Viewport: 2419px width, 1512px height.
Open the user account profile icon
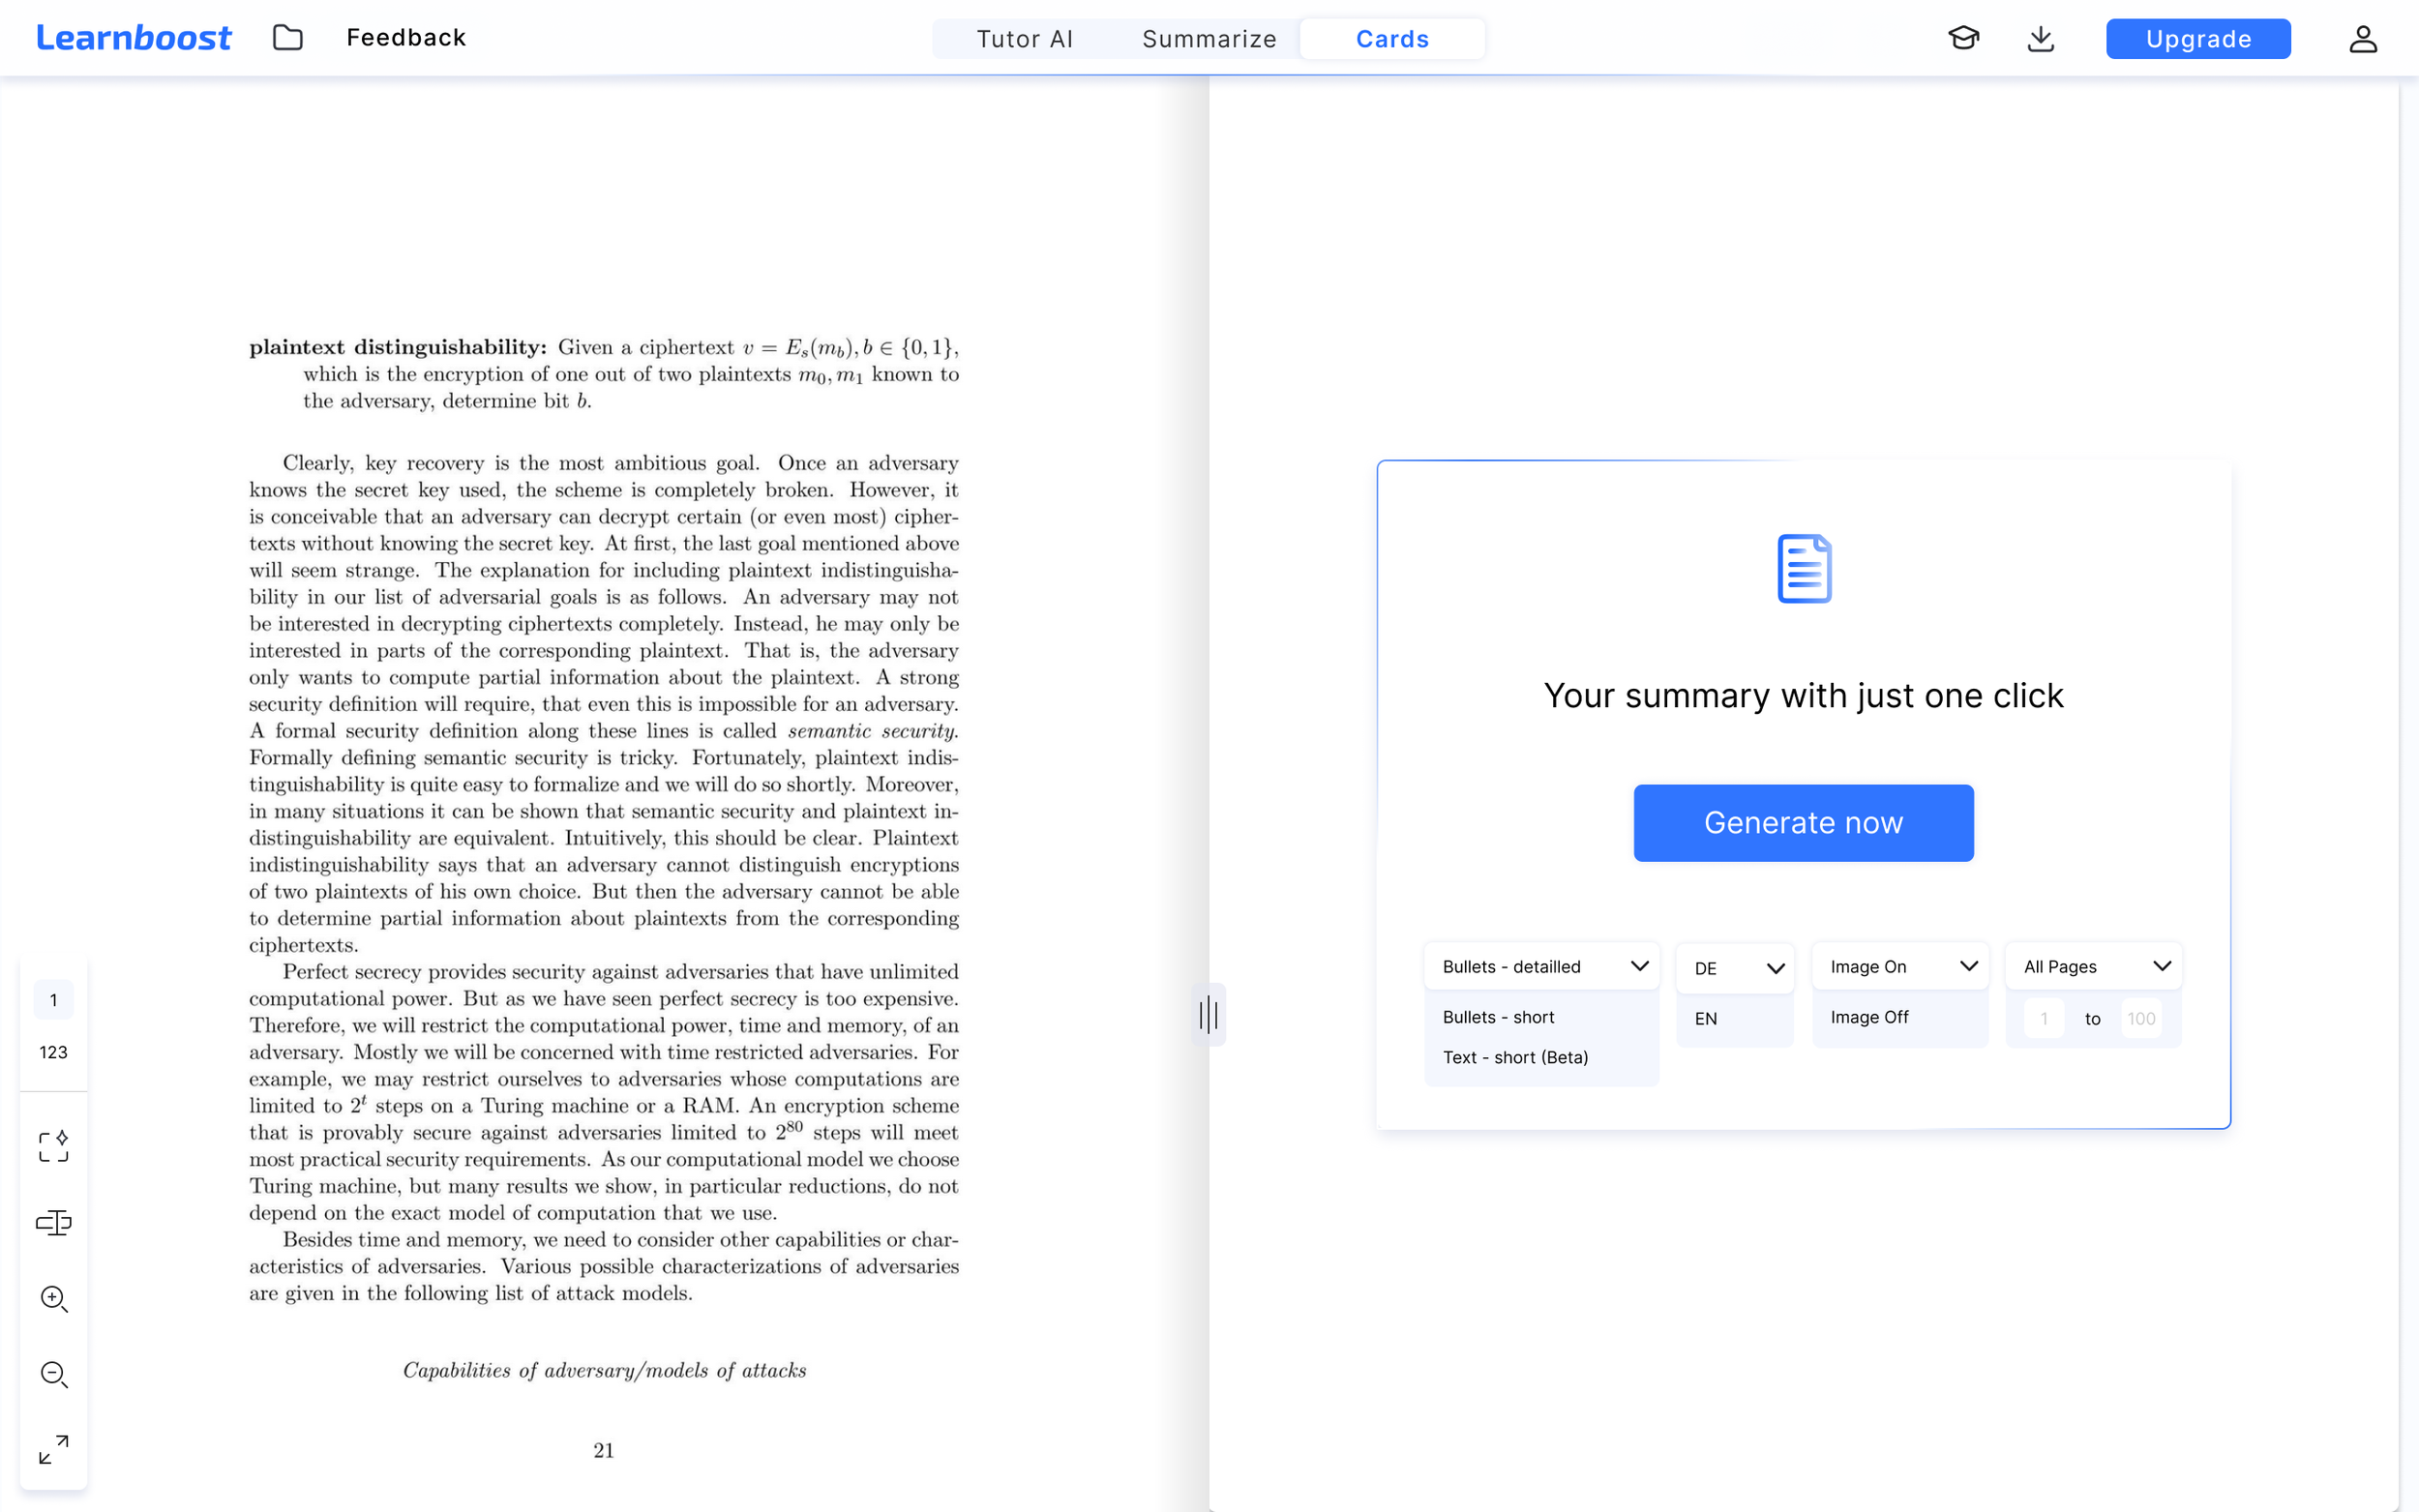click(x=2362, y=38)
